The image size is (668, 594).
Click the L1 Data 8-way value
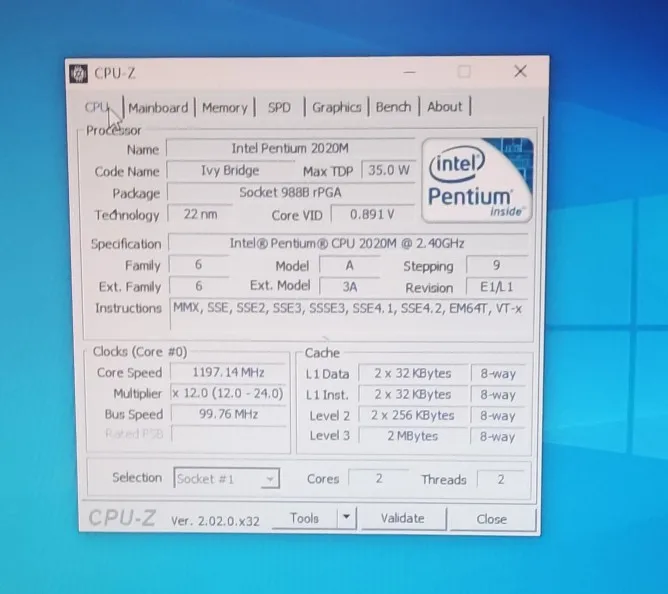tap(498, 374)
